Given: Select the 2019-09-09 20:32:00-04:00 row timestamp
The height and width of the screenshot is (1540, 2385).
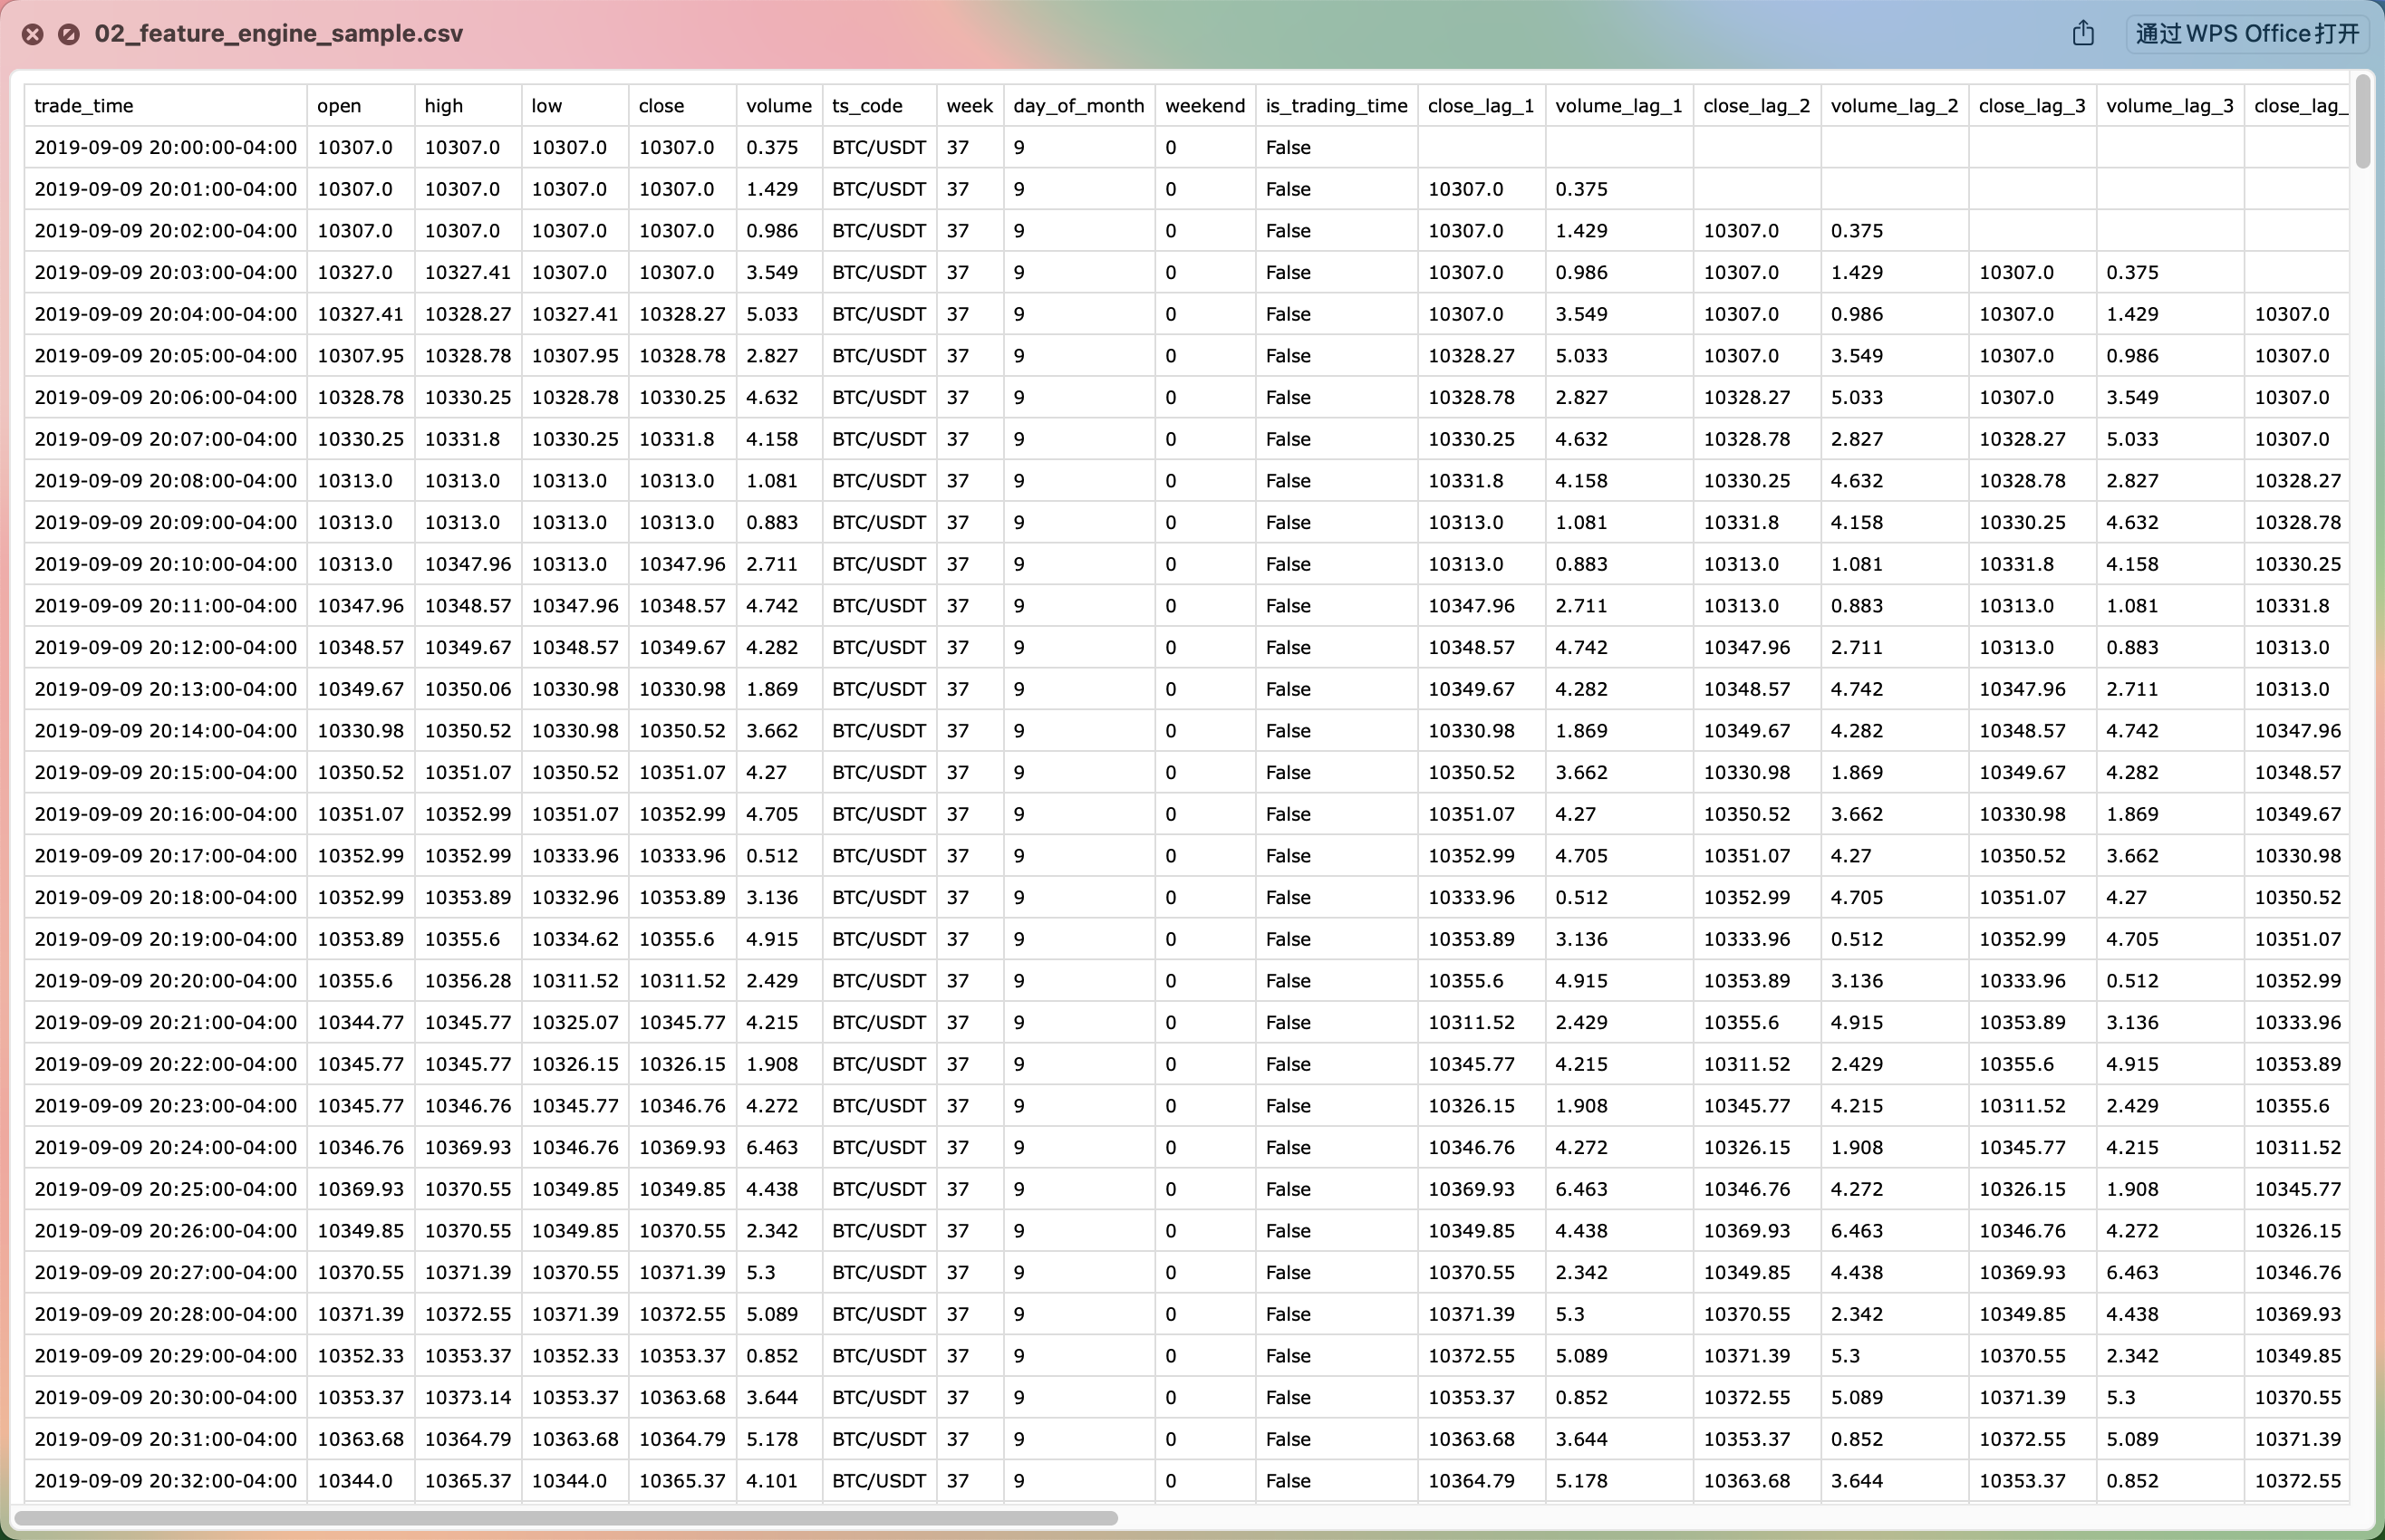Looking at the screenshot, I should point(166,1480).
